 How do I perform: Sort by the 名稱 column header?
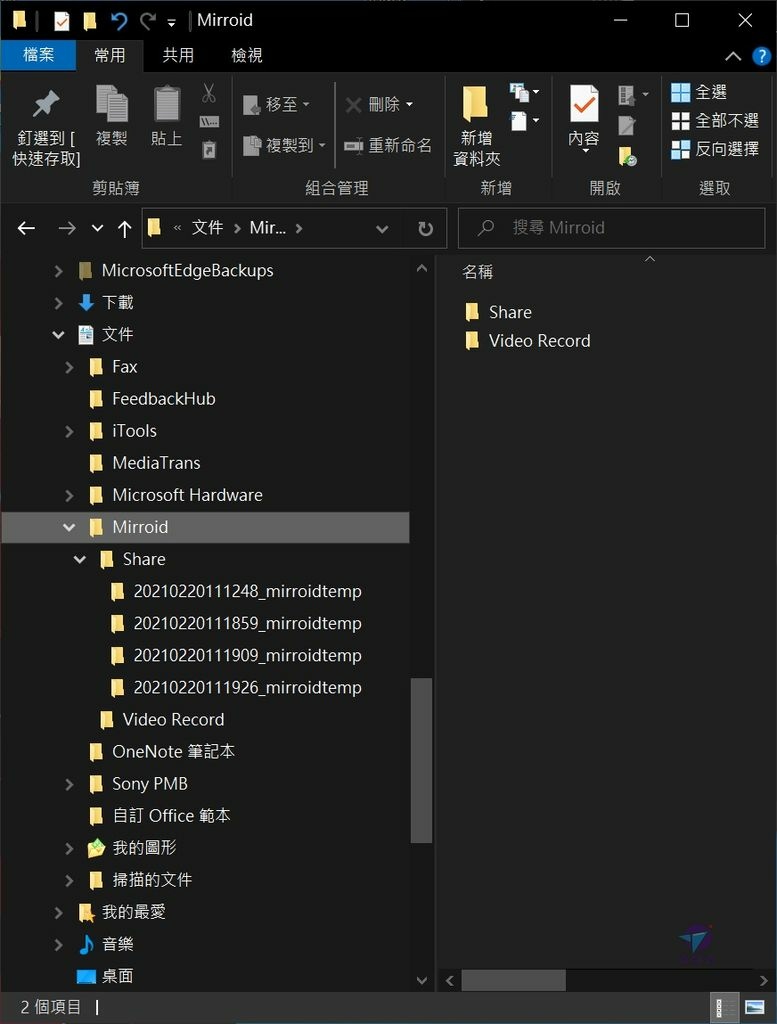[x=477, y=271]
